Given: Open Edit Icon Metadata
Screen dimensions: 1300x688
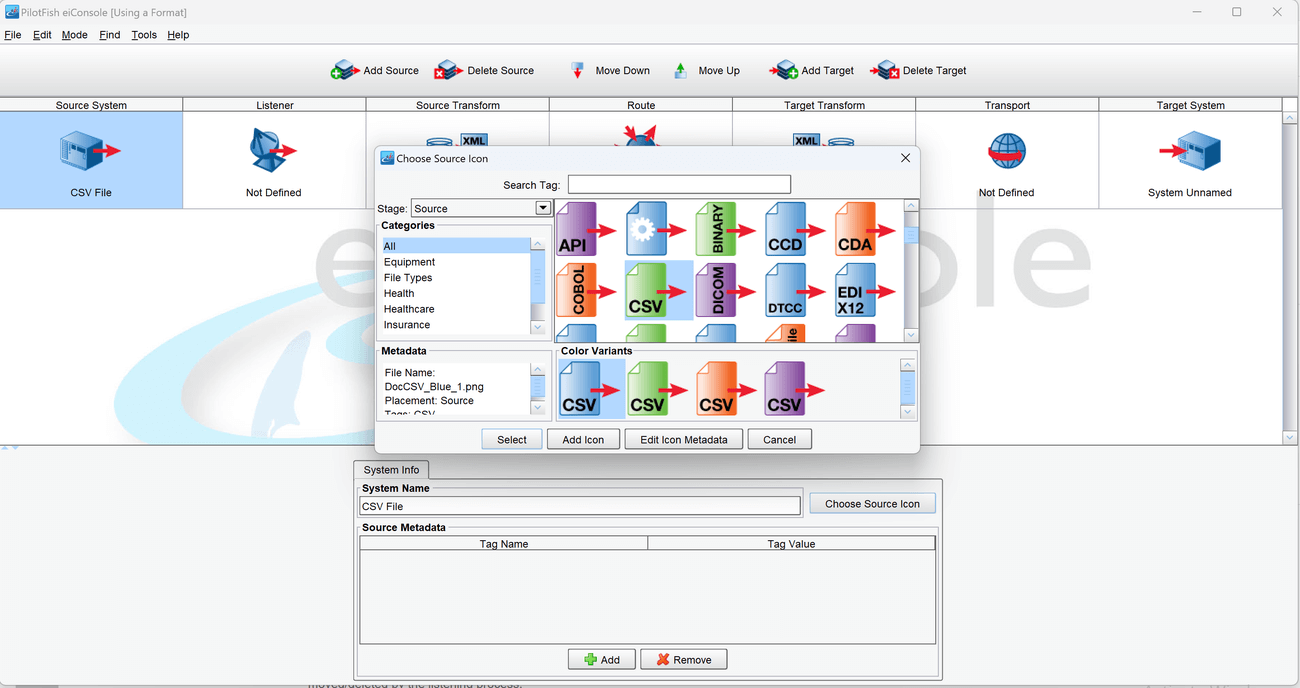Looking at the screenshot, I should tap(684, 439).
